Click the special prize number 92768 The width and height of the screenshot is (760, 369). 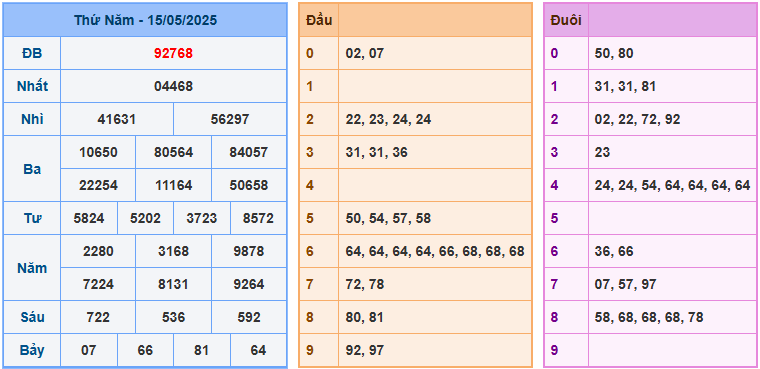coord(174,53)
